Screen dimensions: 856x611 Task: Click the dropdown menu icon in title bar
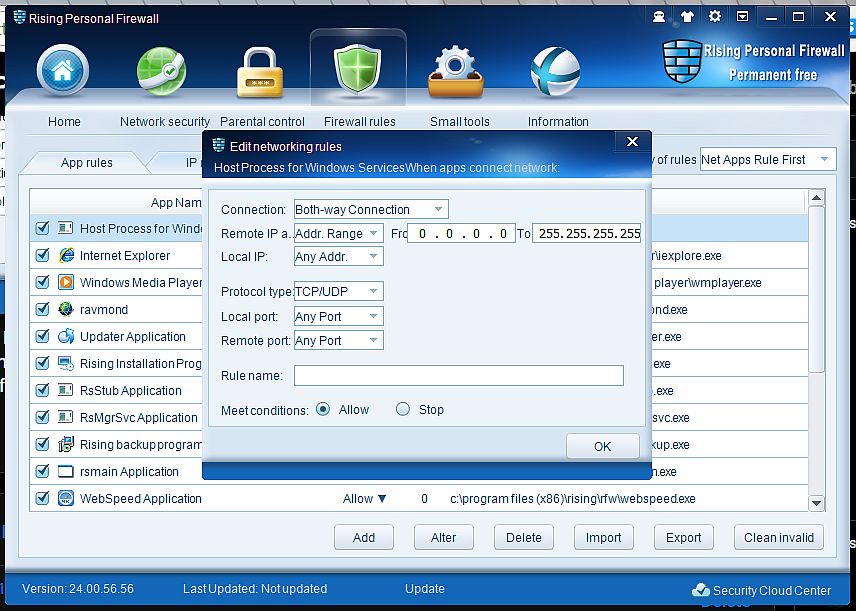tap(742, 17)
